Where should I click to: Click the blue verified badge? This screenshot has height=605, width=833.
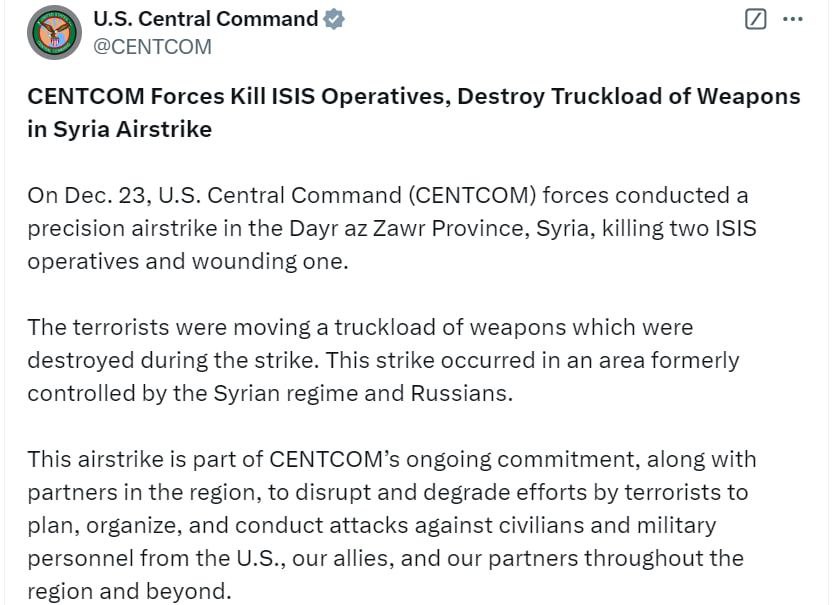tap(334, 19)
